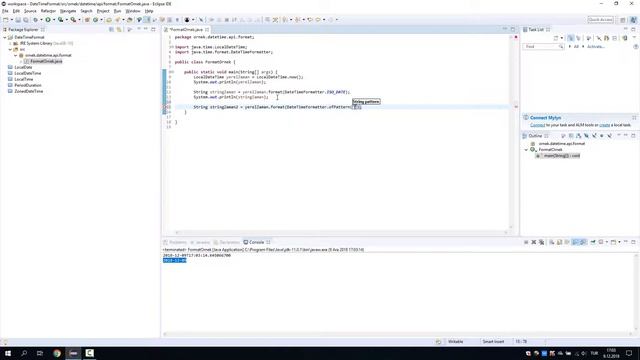Select the LocalTime project
The height and width of the screenshot is (360, 640).
pyautogui.click(x=24, y=79)
